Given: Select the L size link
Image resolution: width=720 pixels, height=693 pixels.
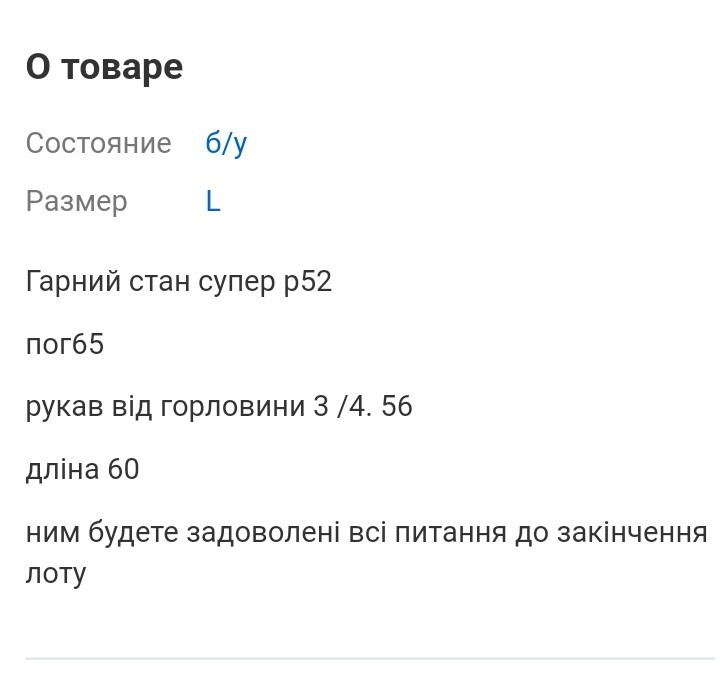Looking at the screenshot, I should [213, 202].
